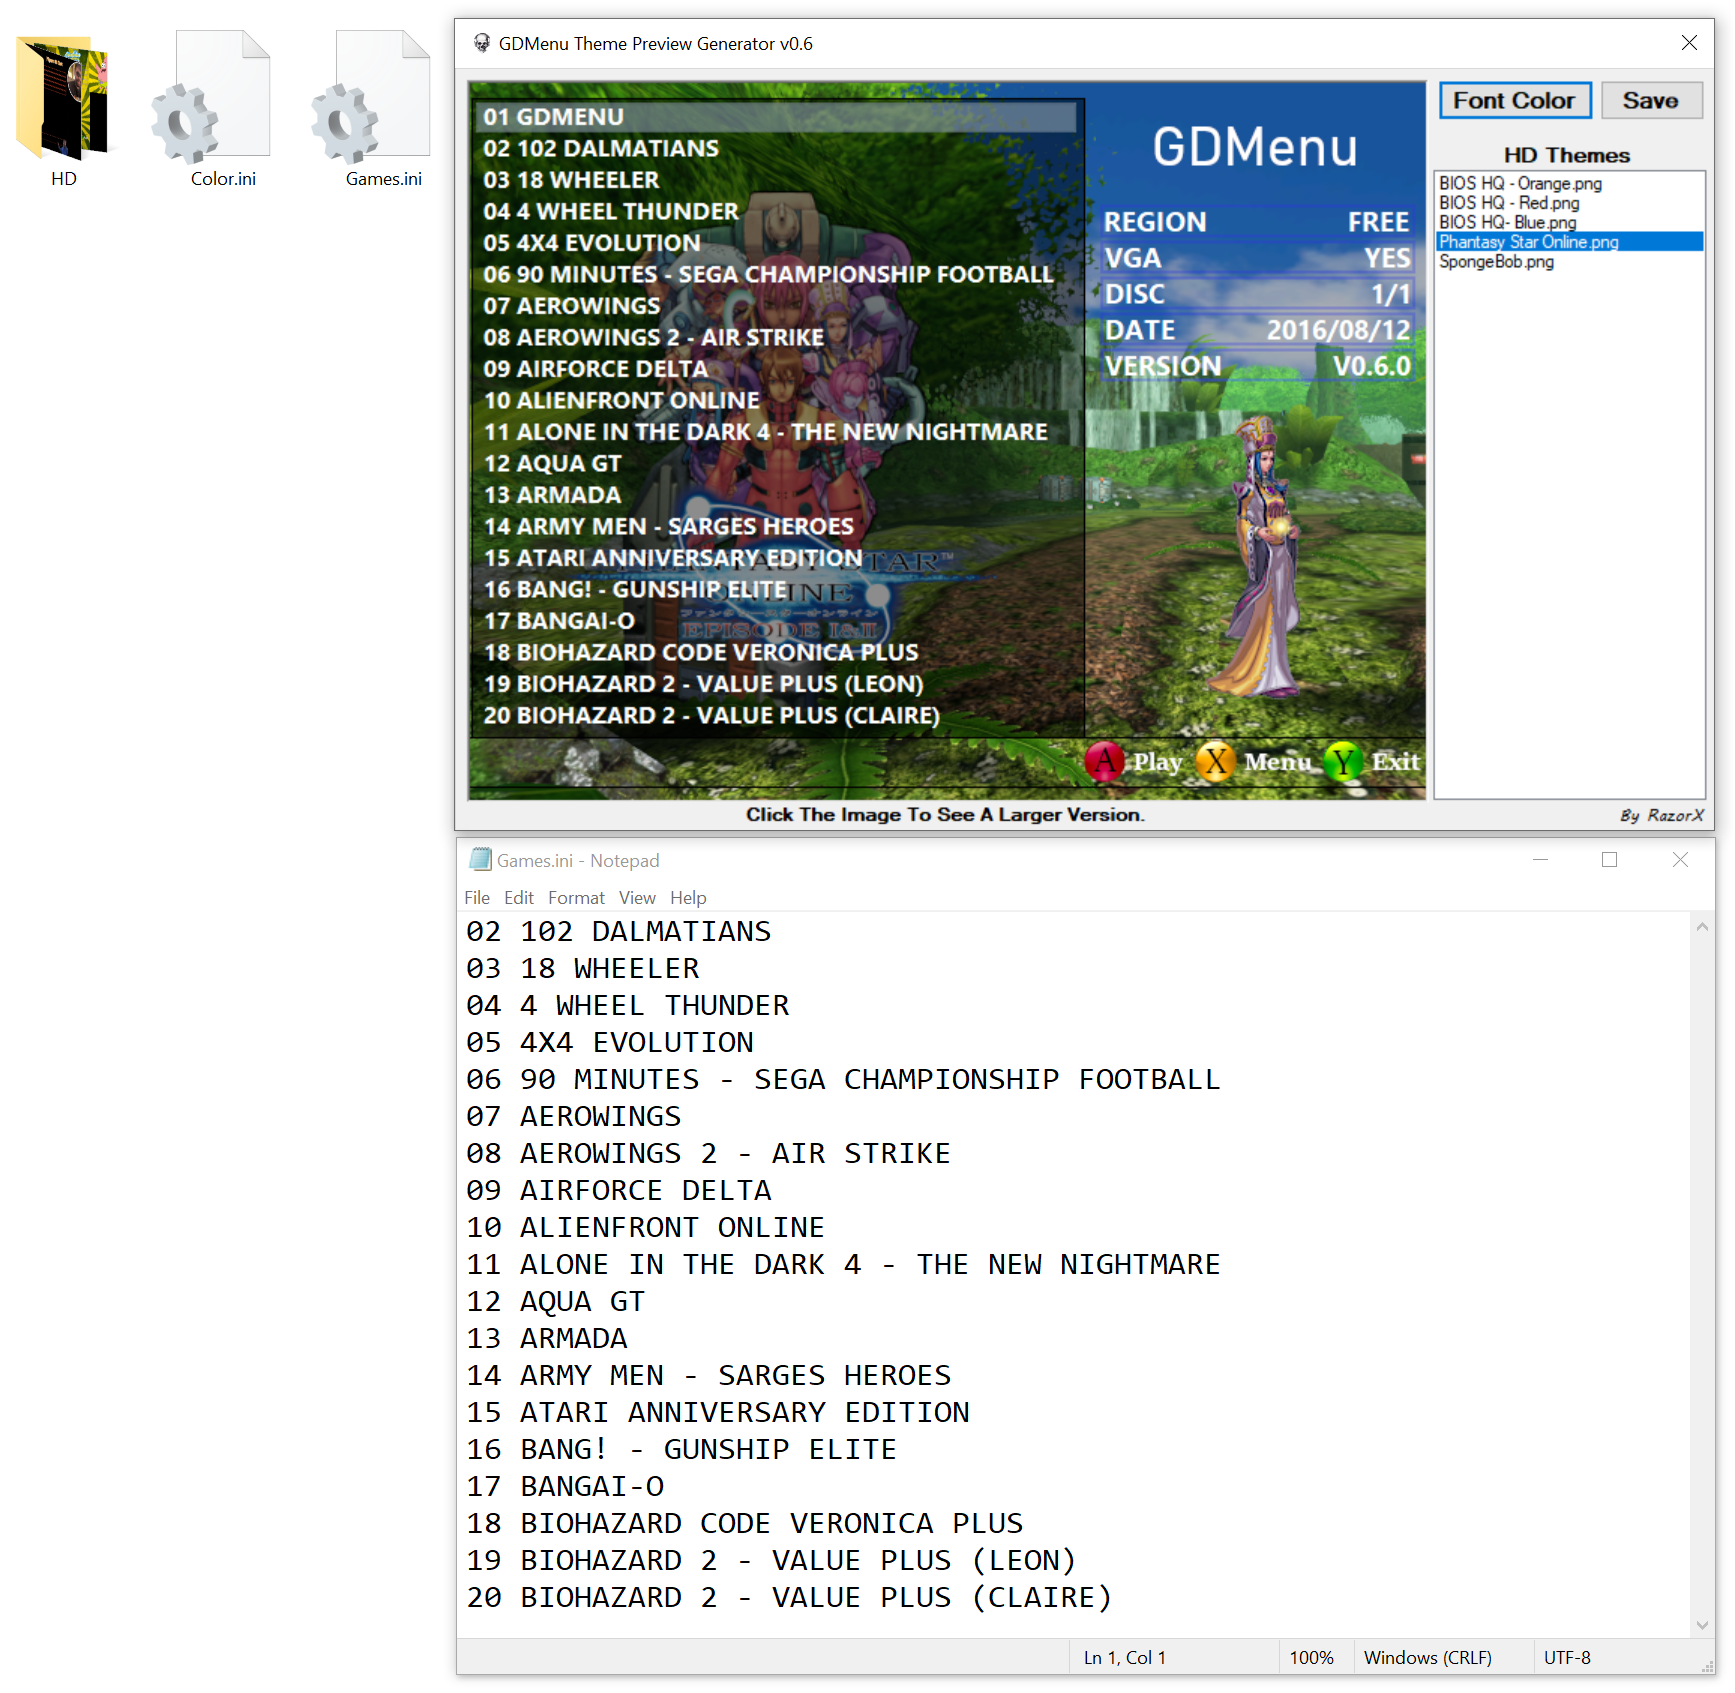Click '15 ATARI ANNIVERSARY EDITION' in Notepad

point(717,1412)
